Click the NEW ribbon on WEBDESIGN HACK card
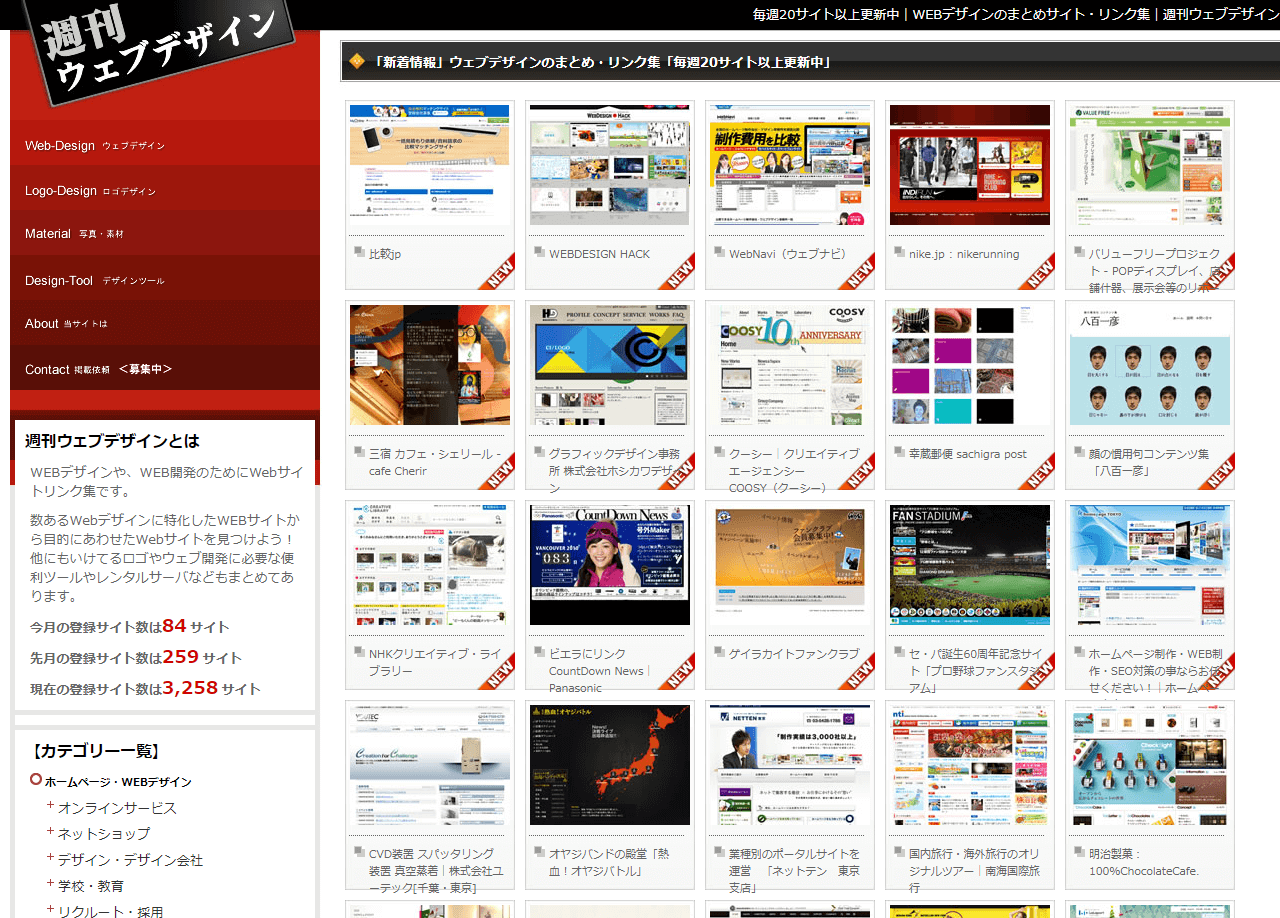Image resolution: width=1280 pixels, height=918 pixels. tap(677, 272)
